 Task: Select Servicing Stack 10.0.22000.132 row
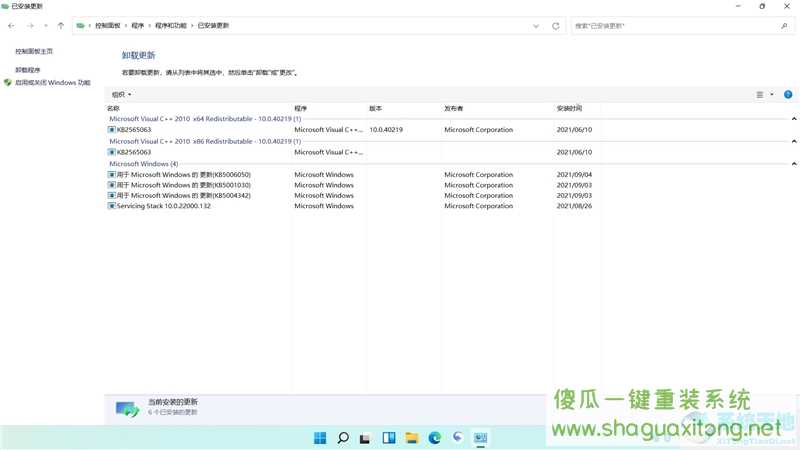(x=352, y=206)
